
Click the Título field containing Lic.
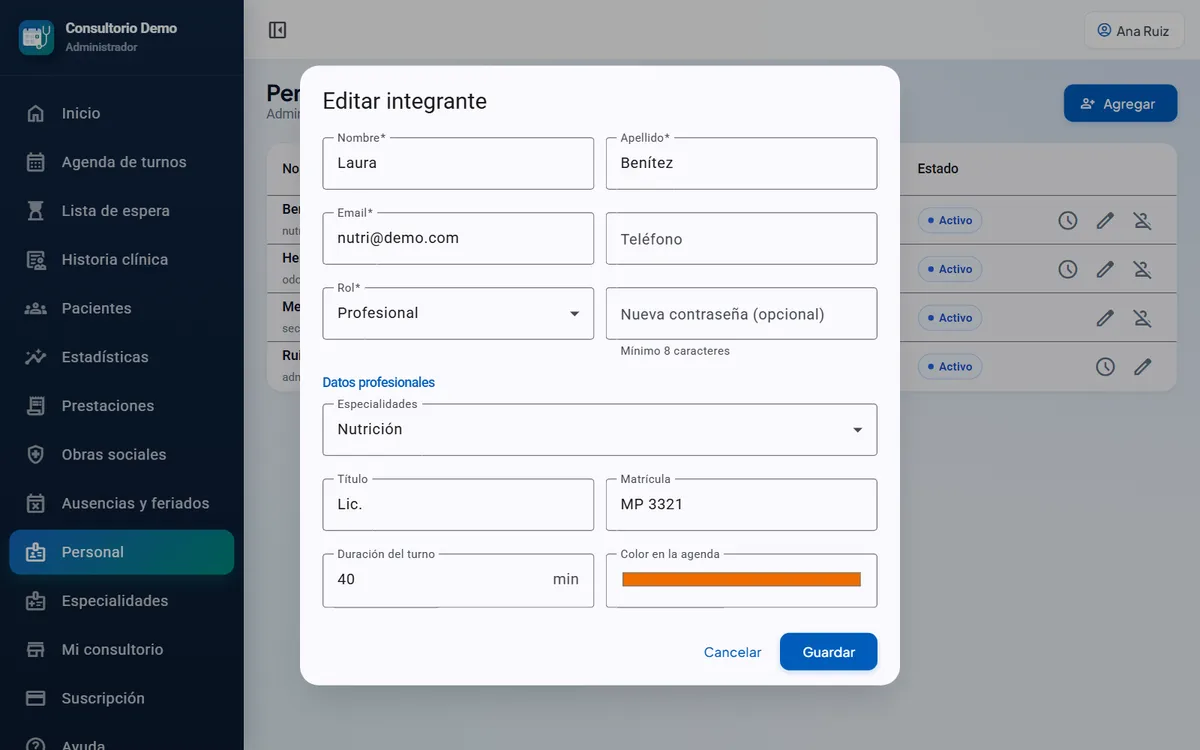point(458,505)
